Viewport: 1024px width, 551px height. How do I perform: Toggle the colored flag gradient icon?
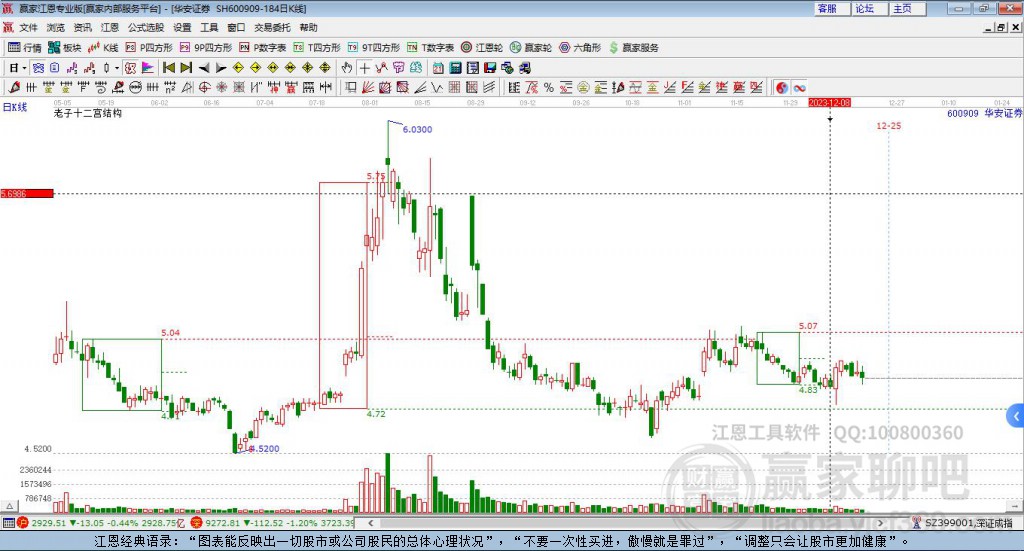tap(148, 68)
